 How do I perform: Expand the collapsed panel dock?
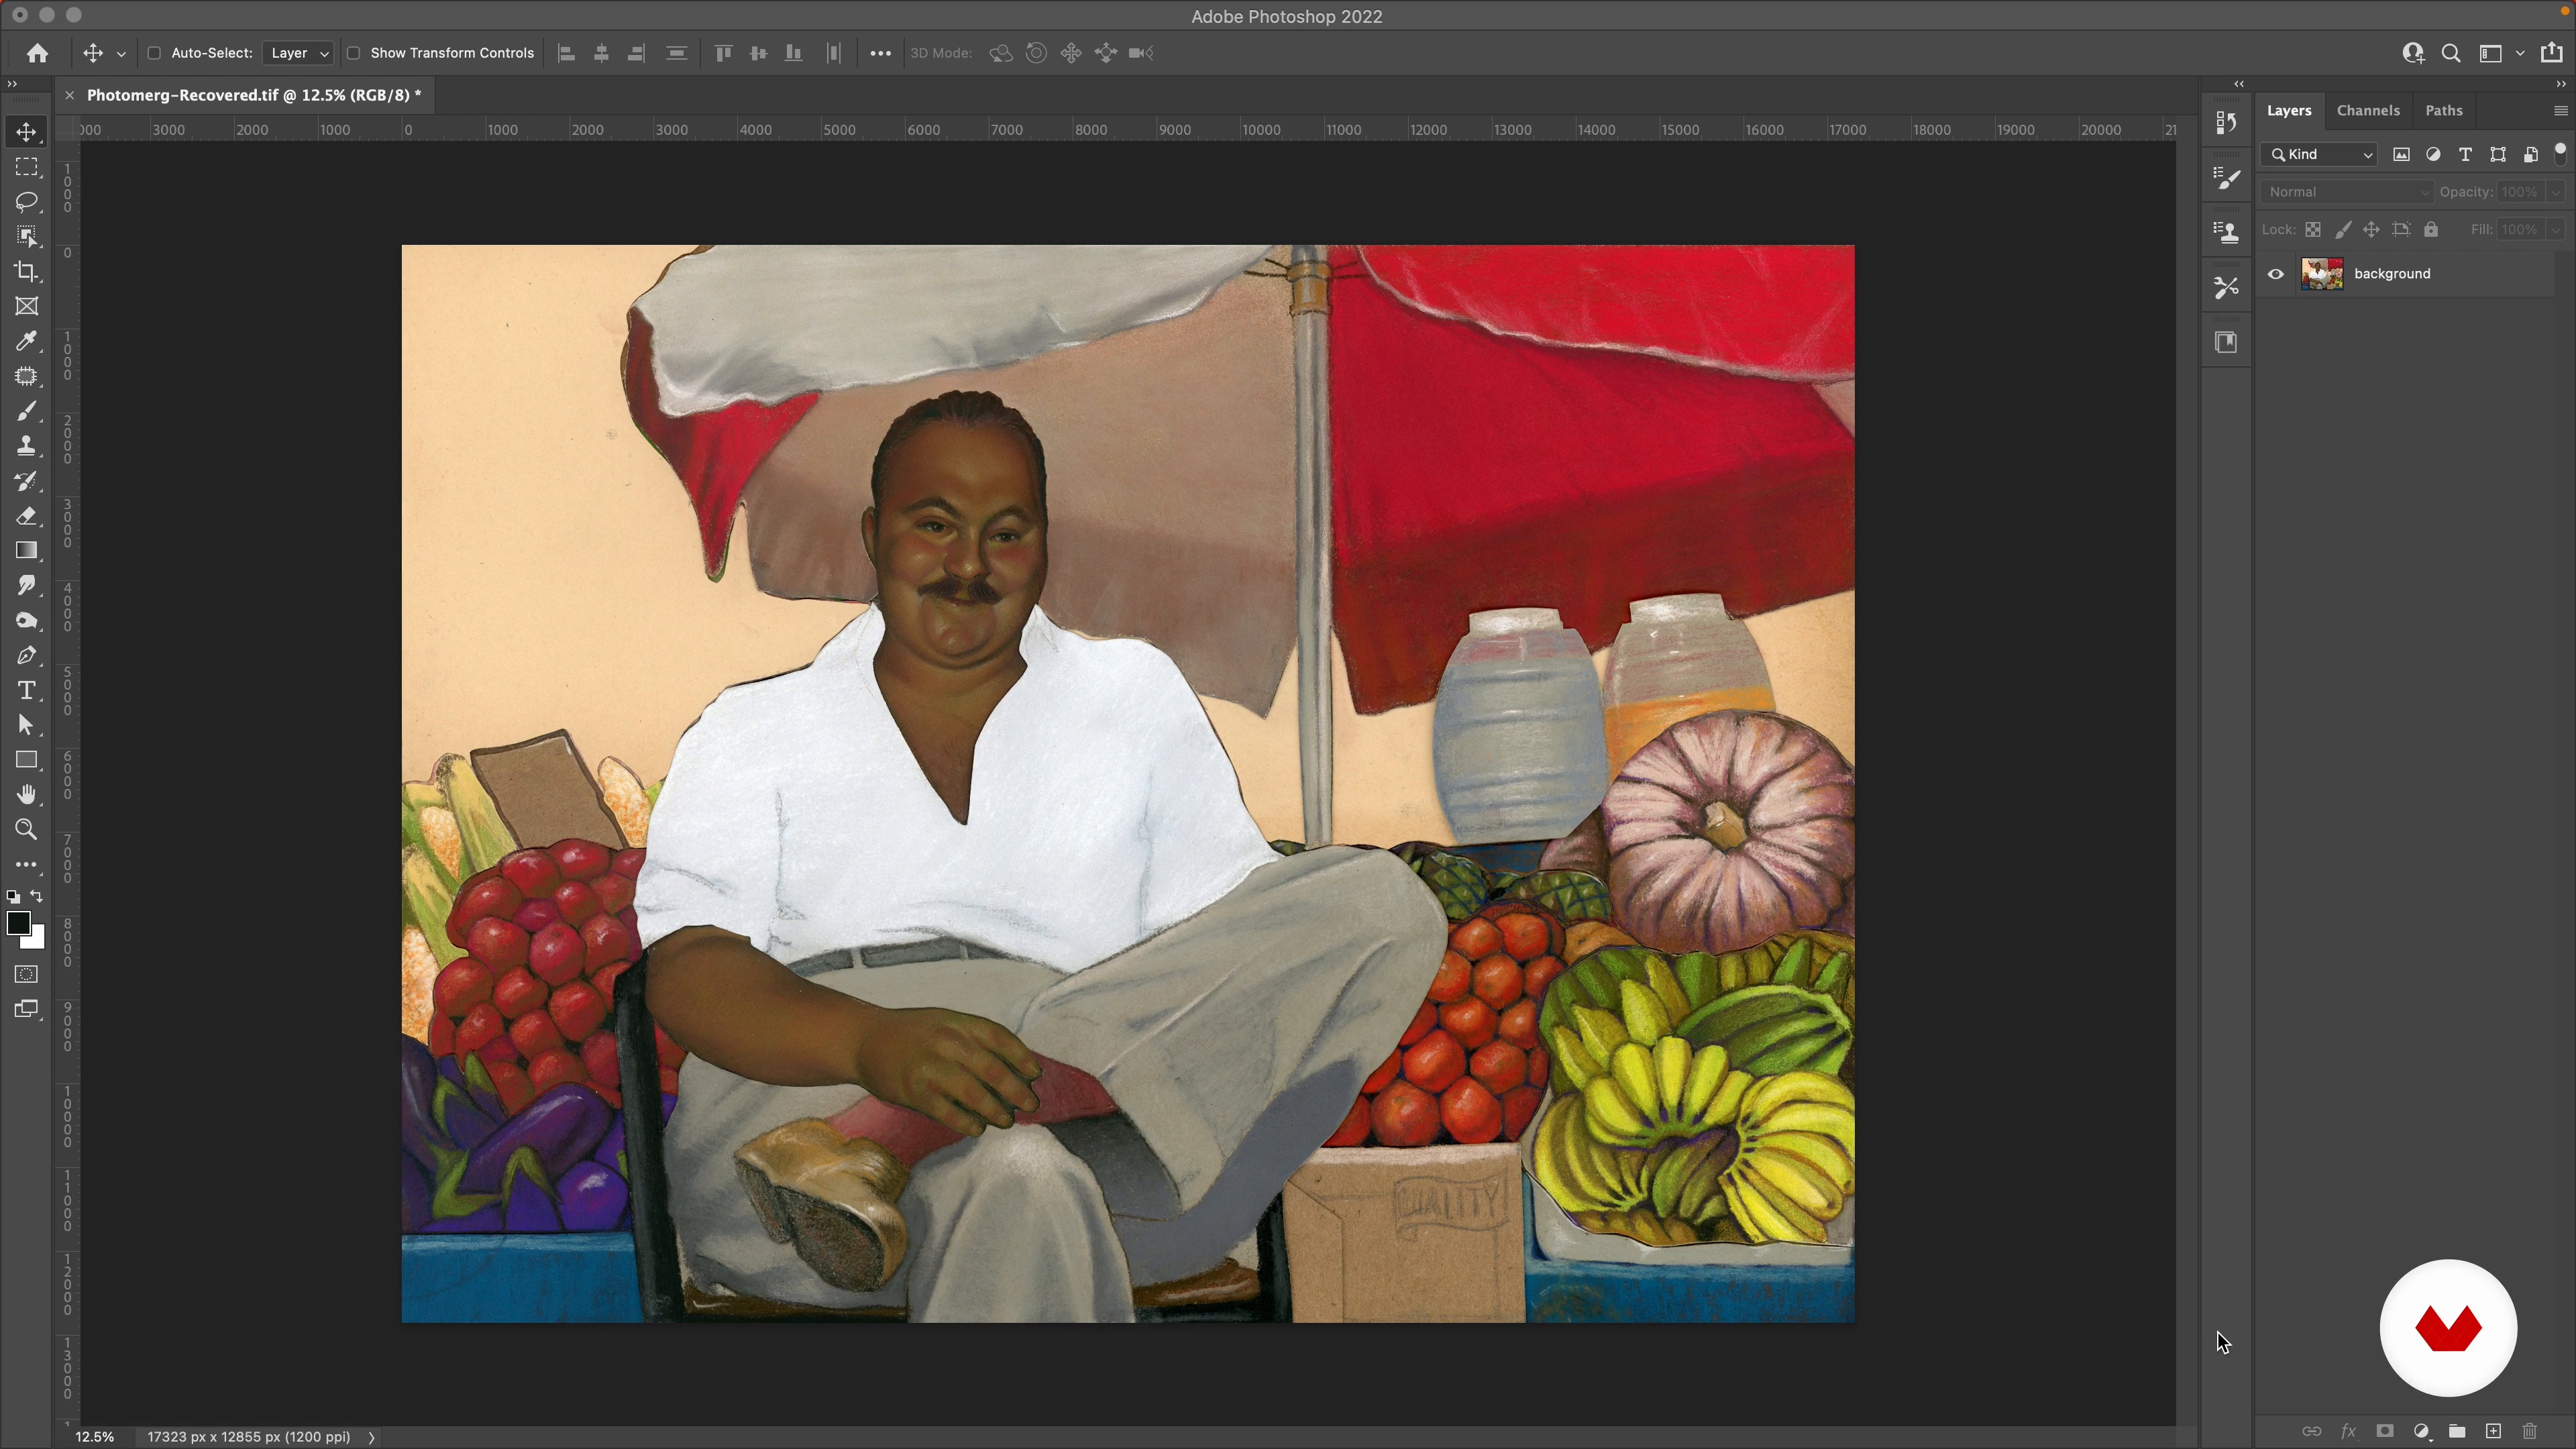(x=2239, y=84)
